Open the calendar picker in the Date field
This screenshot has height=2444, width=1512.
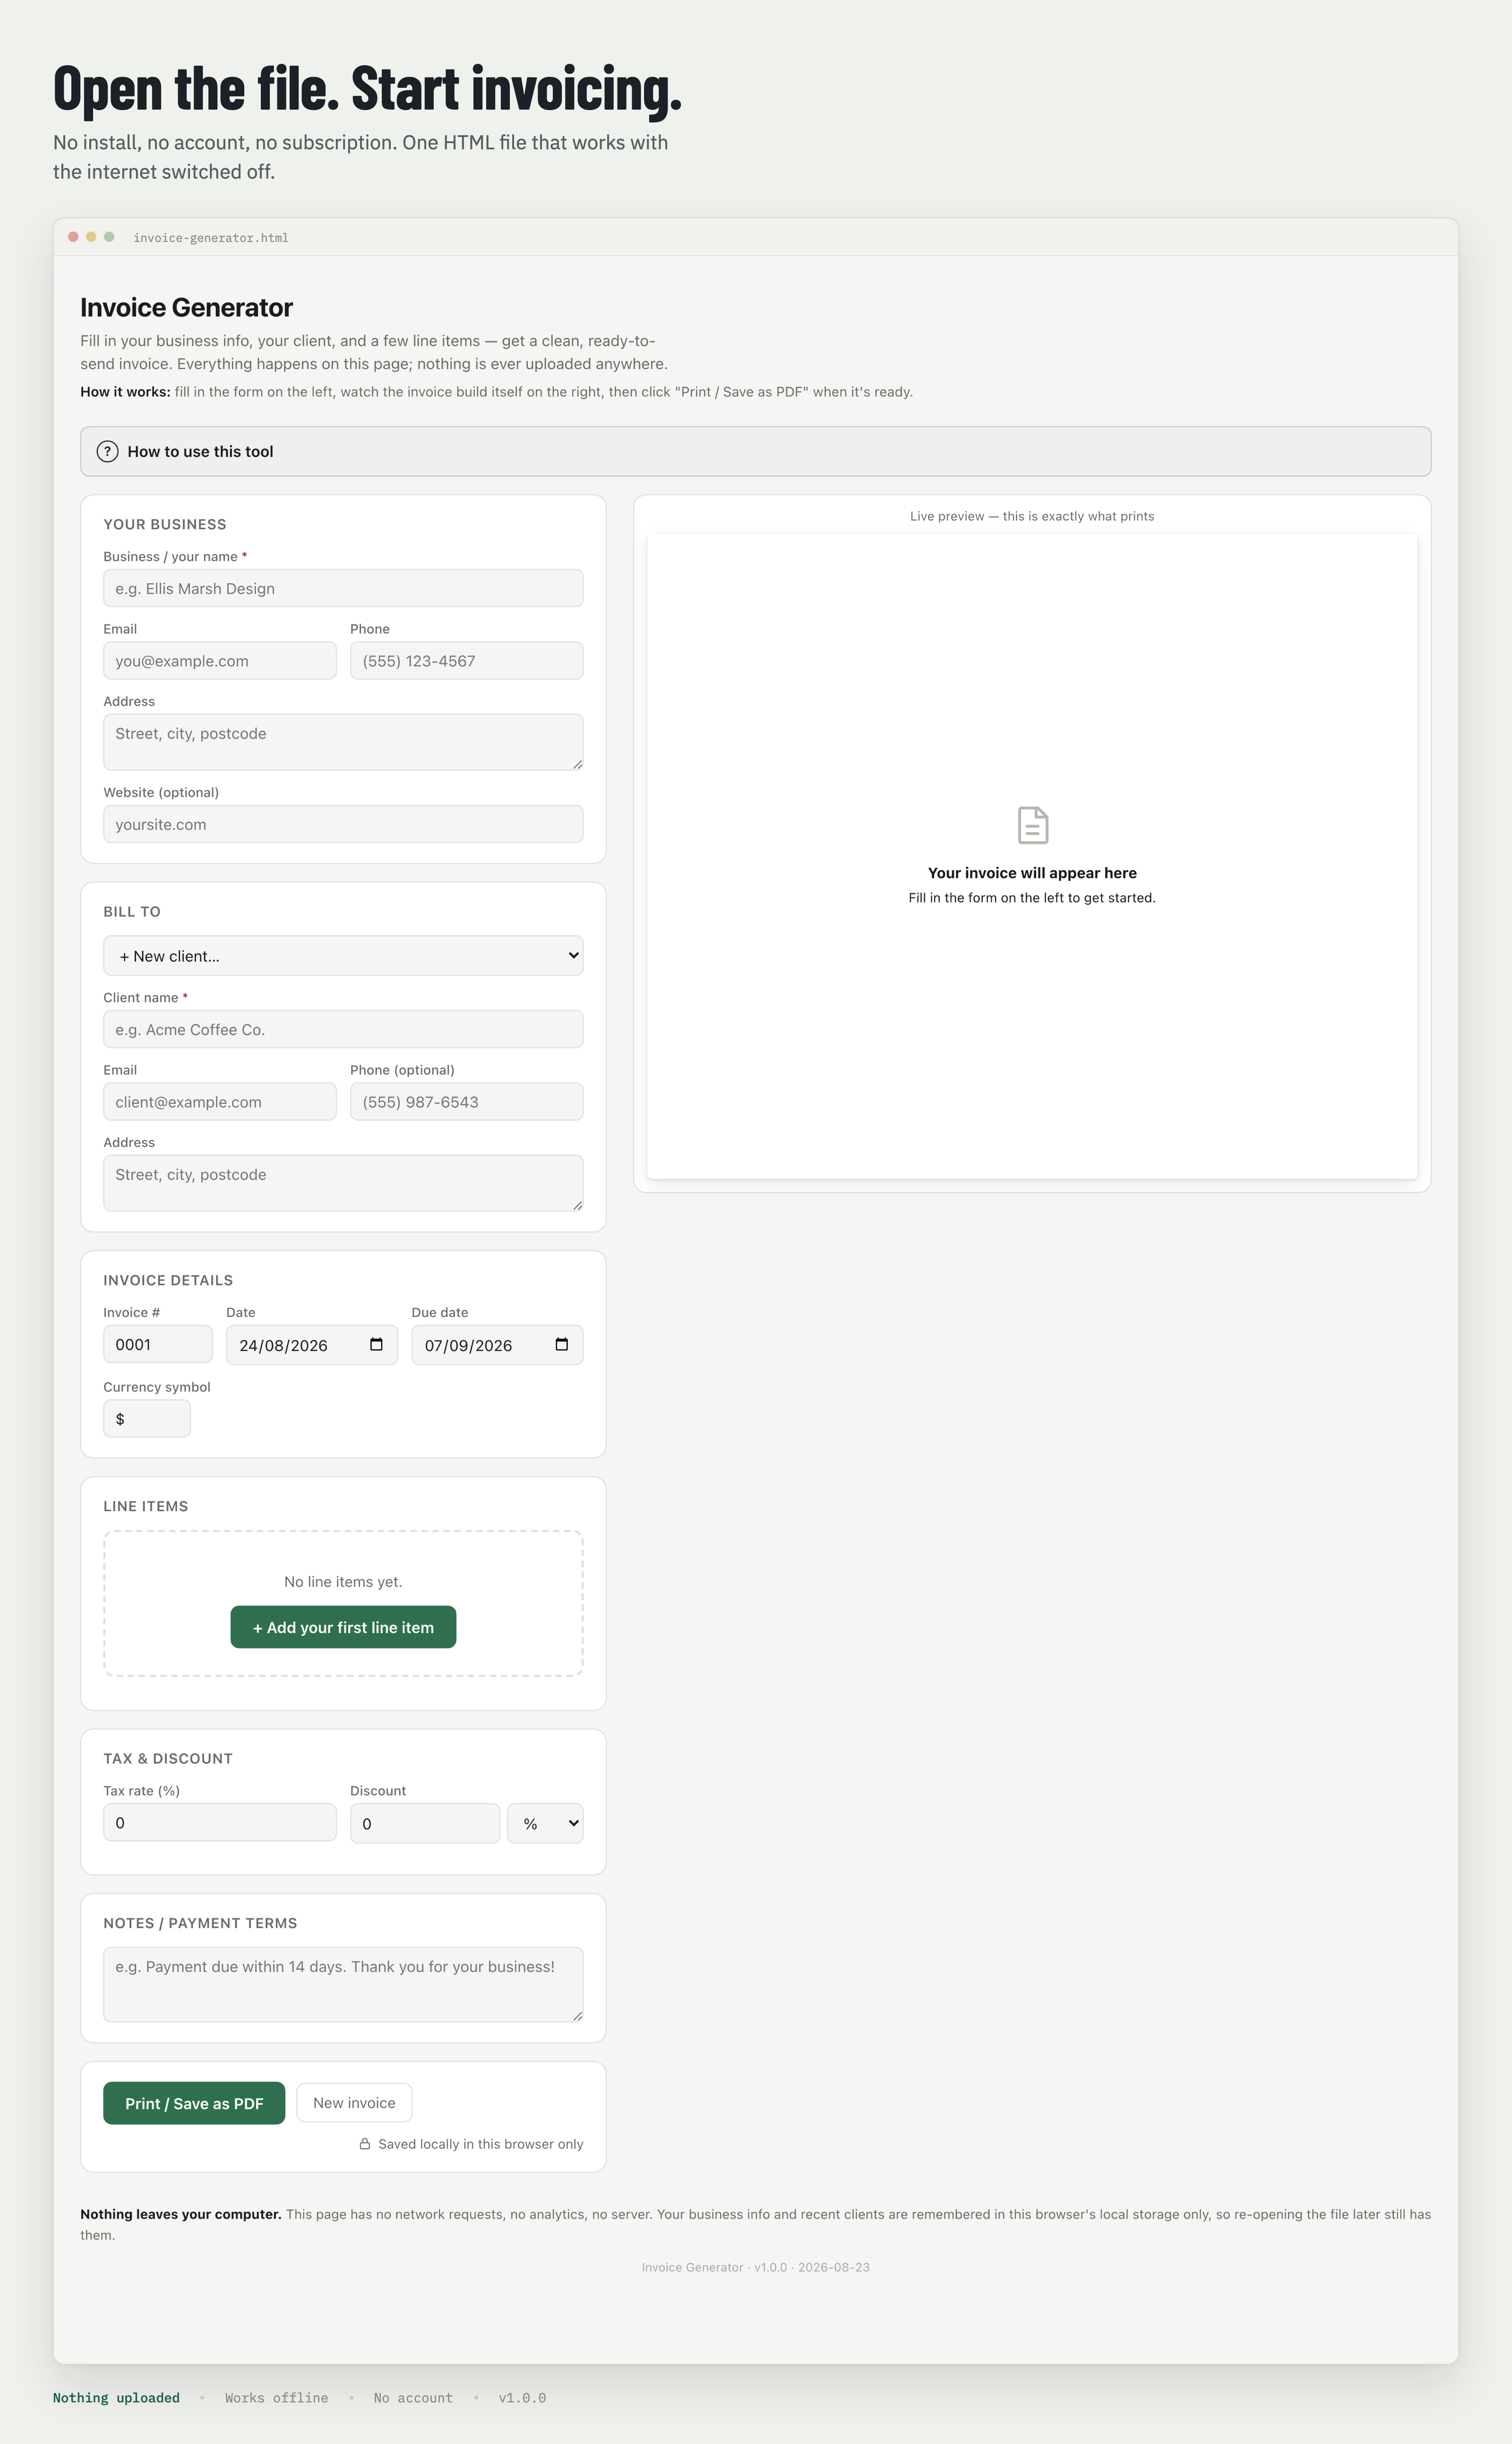tap(376, 1344)
